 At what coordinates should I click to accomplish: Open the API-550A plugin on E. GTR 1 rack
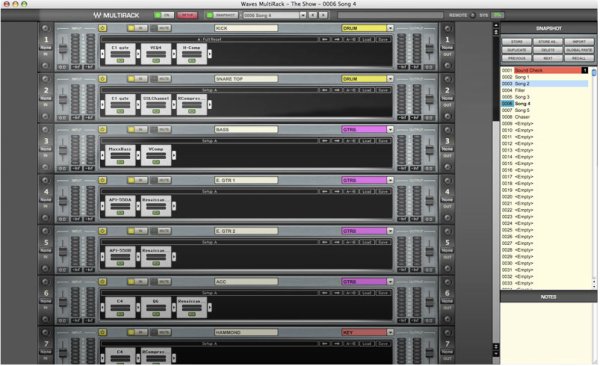(x=120, y=206)
